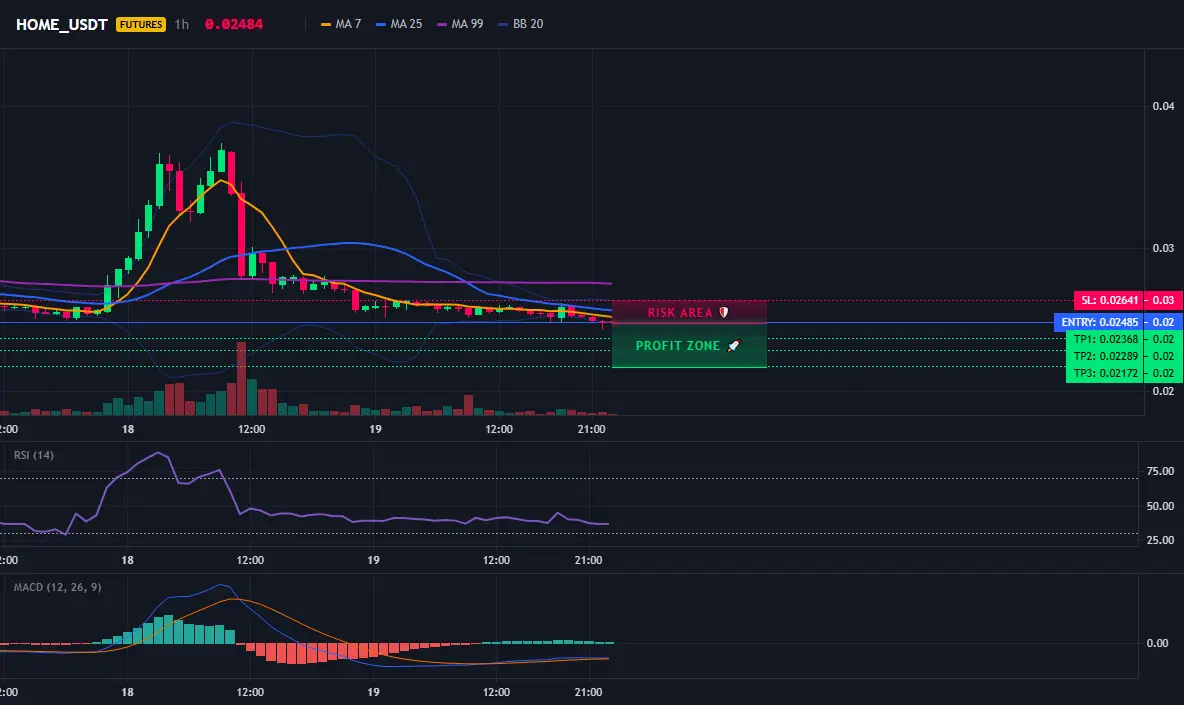The image size is (1184, 705).
Task: Toggle the MA 99 legend entry
Action: [x=460, y=24]
